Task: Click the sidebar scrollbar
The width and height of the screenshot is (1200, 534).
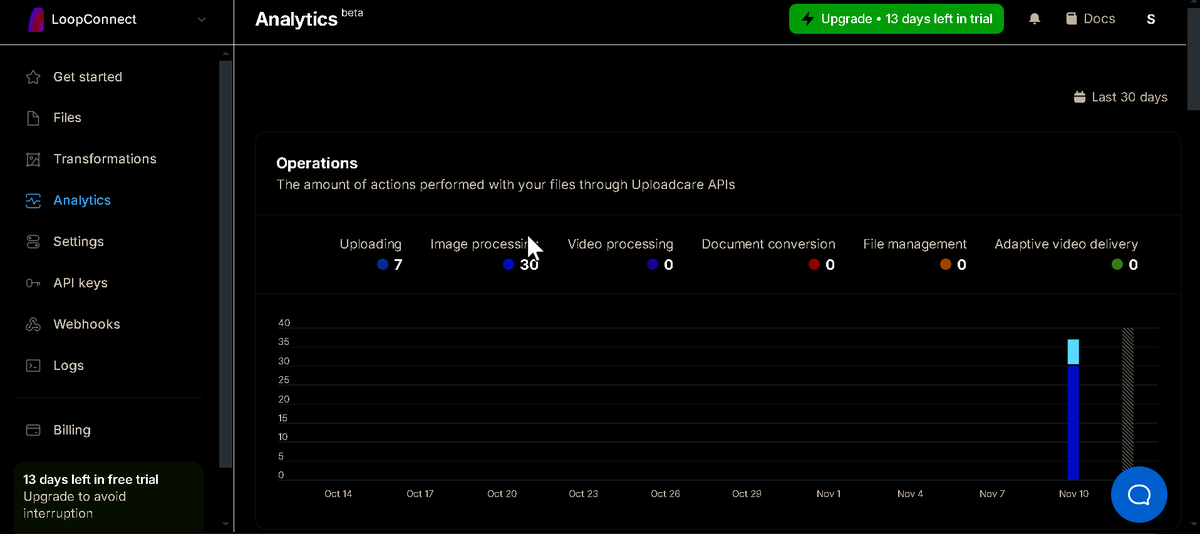Action: (226, 264)
